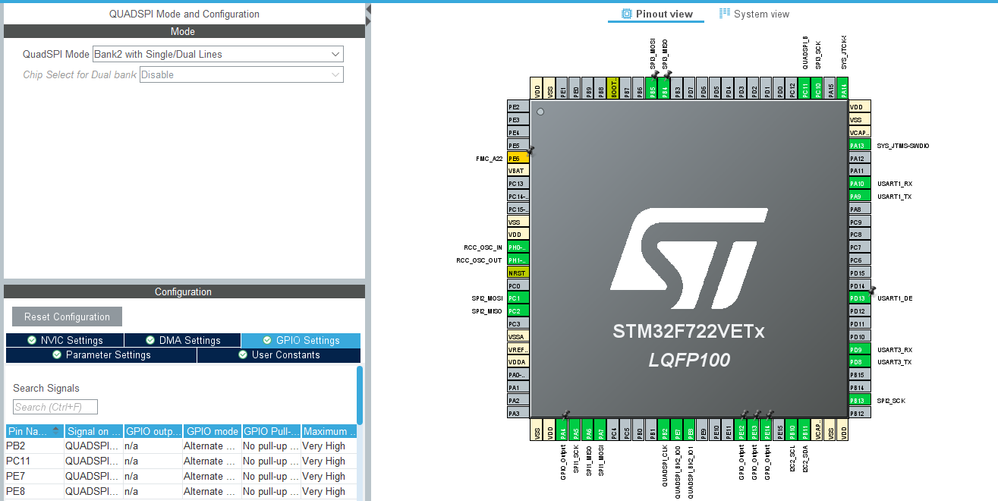Select the GPIO Settings tab

(x=301, y=340)
